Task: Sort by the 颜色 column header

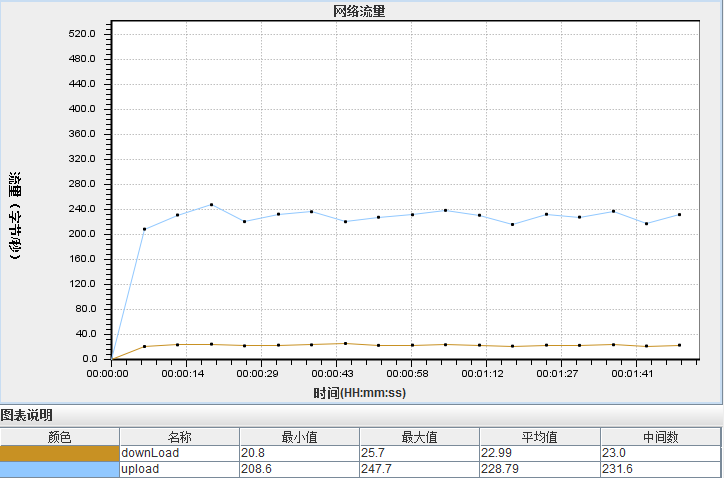Action: click(60, 437)
